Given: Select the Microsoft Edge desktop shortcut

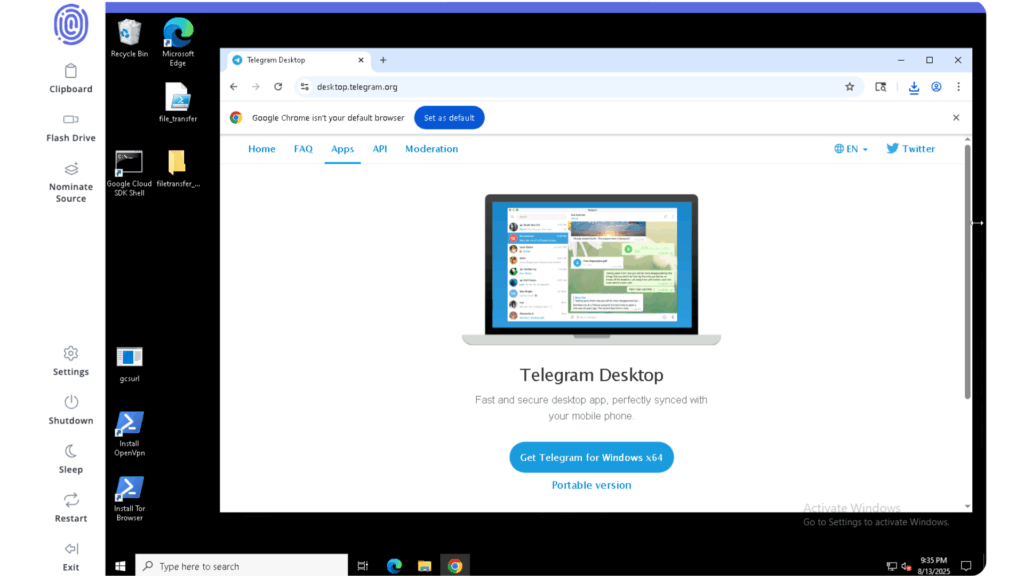Looking at the screenshot, I should (x=178, y=42).
